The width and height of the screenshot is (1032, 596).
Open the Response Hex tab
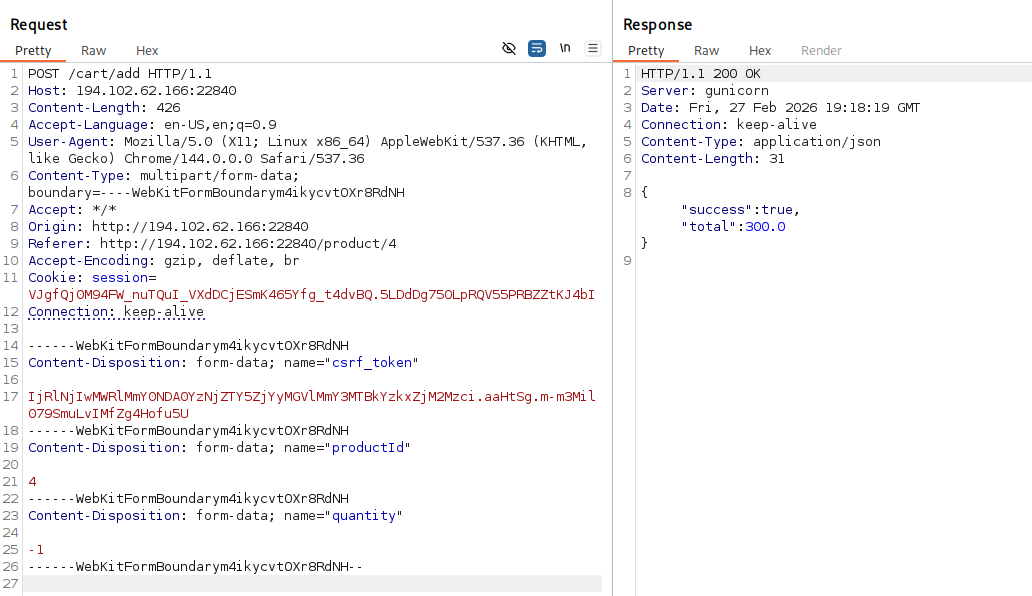point(760,51)
